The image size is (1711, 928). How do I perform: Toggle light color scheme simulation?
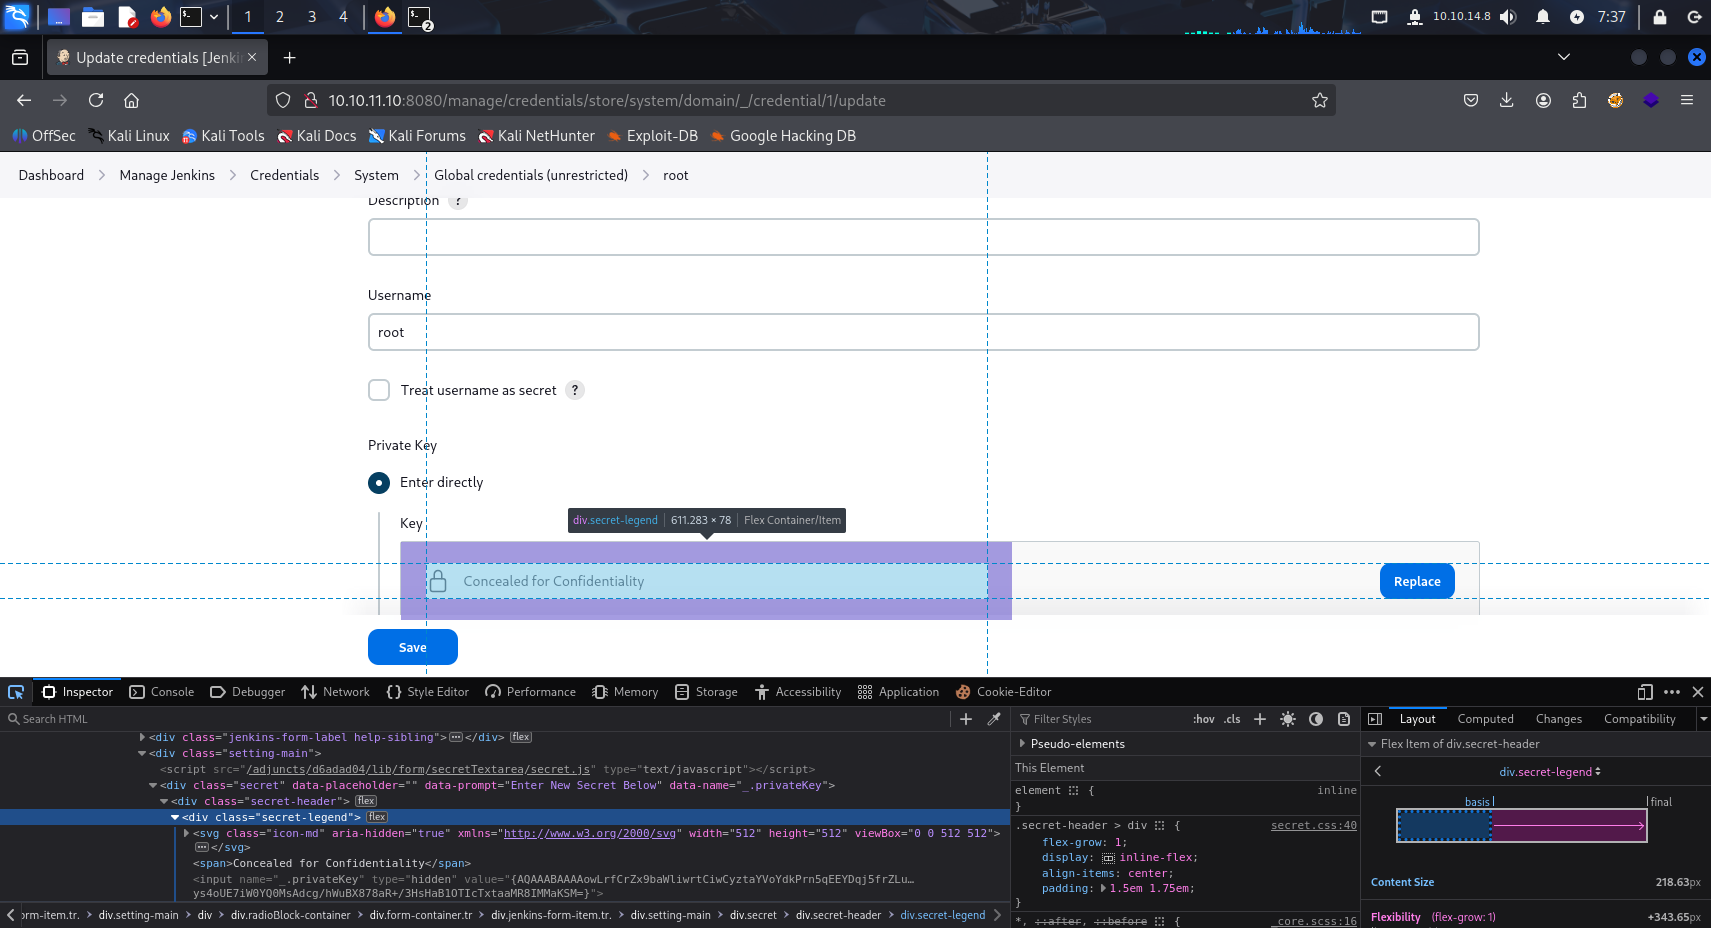point(1288,719)
